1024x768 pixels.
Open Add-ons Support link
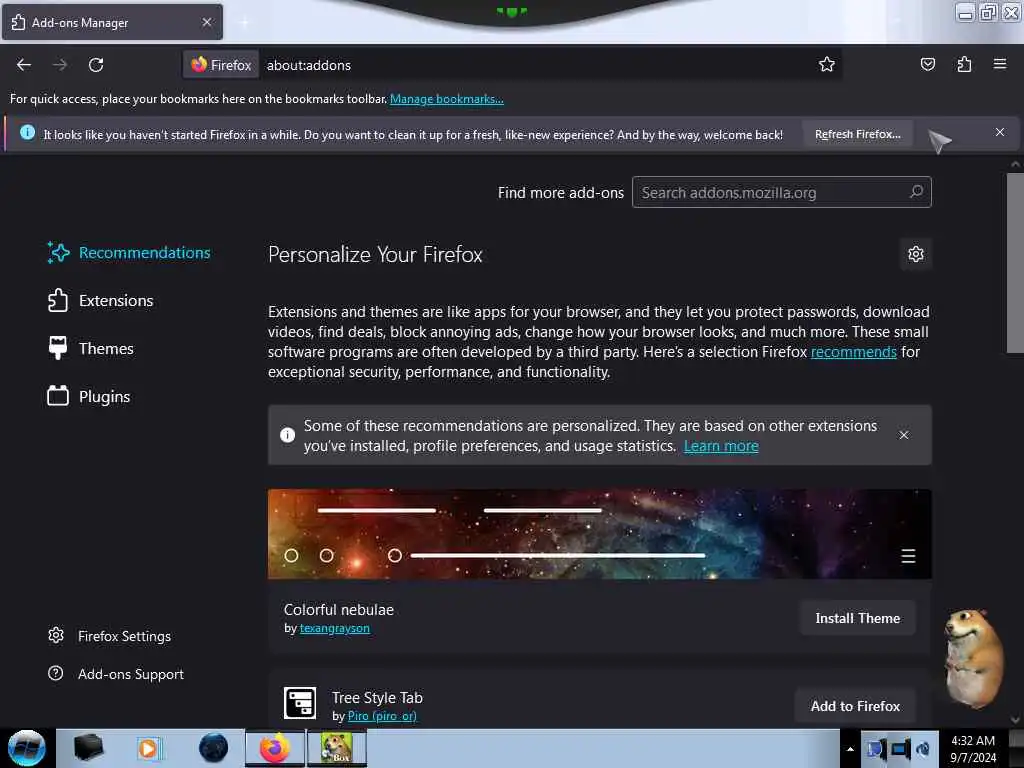(116, 673)
